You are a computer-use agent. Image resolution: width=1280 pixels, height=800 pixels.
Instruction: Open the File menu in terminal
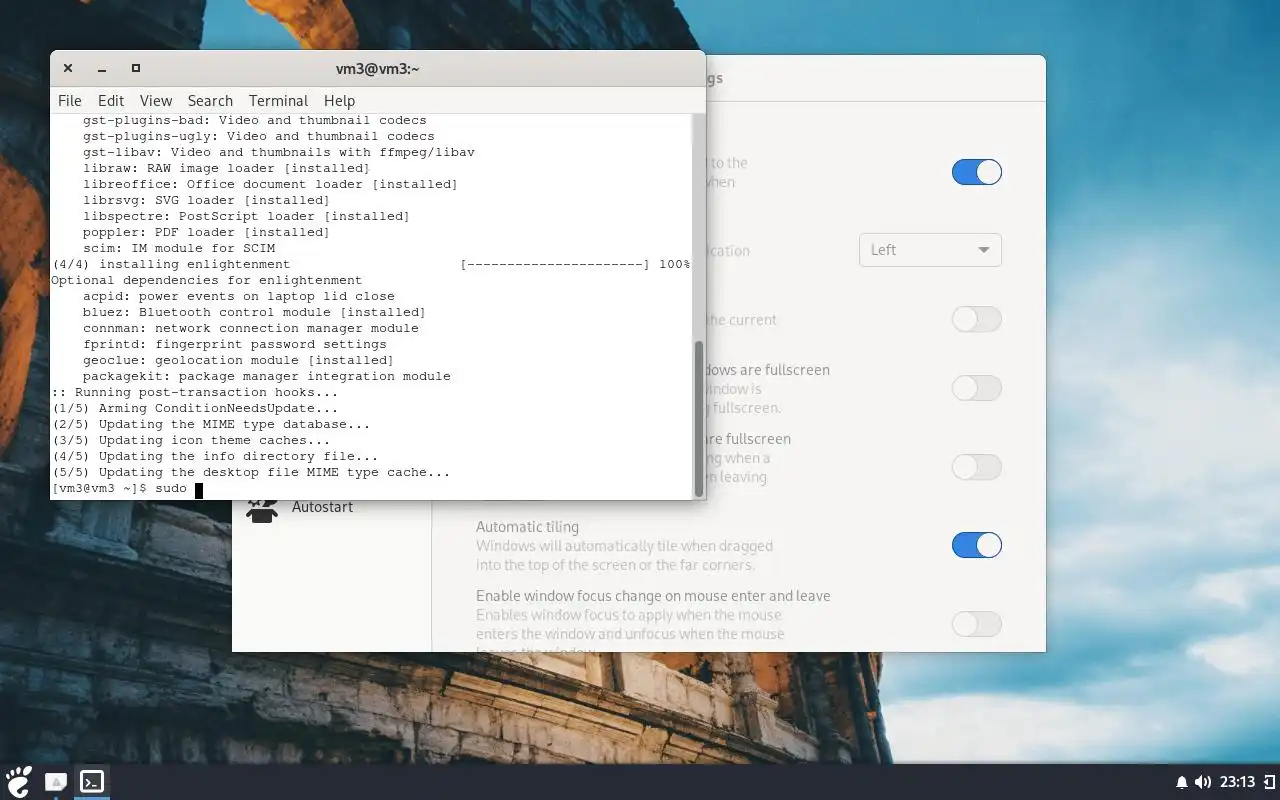70,101
